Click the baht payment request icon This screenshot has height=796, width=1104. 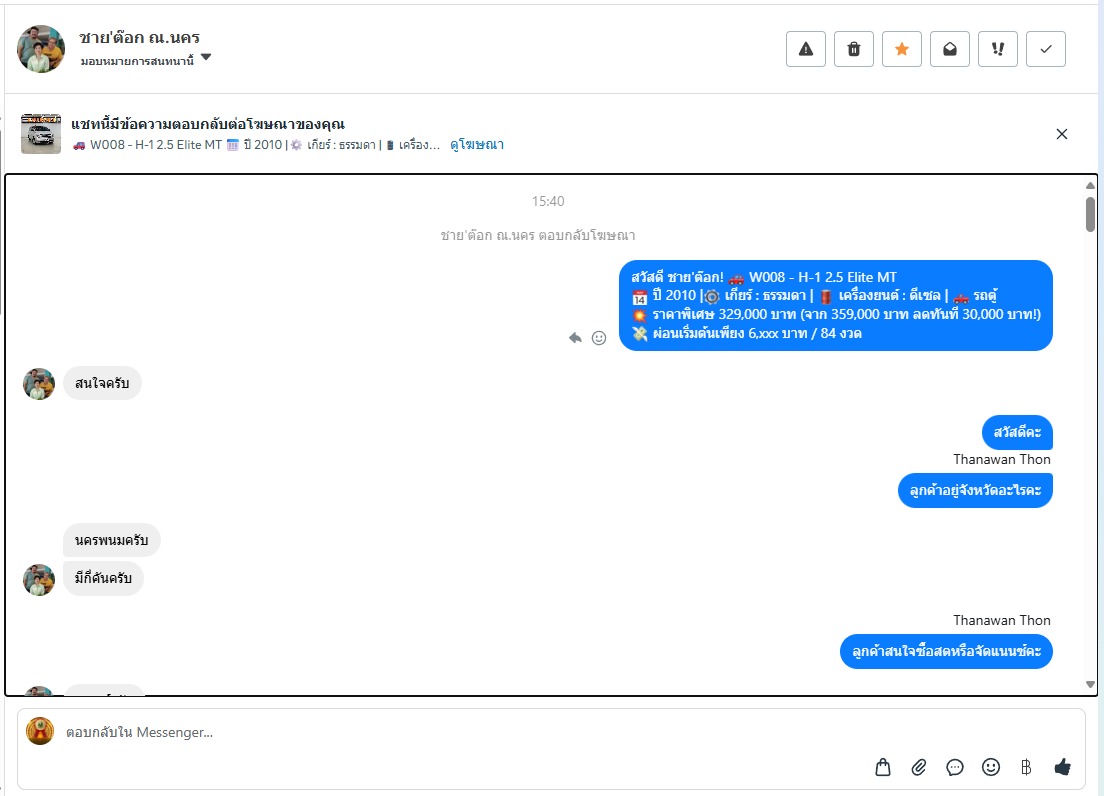click(1027, 767)
